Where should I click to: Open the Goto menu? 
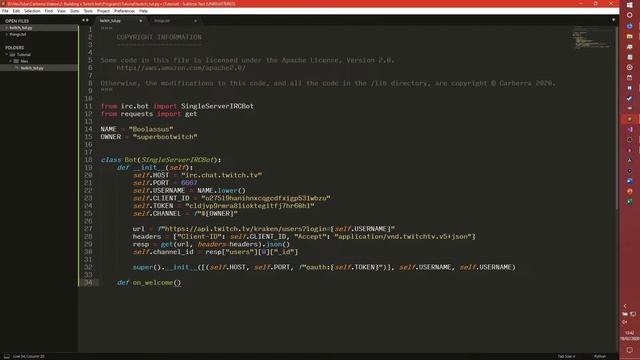(x=75, y=11)
